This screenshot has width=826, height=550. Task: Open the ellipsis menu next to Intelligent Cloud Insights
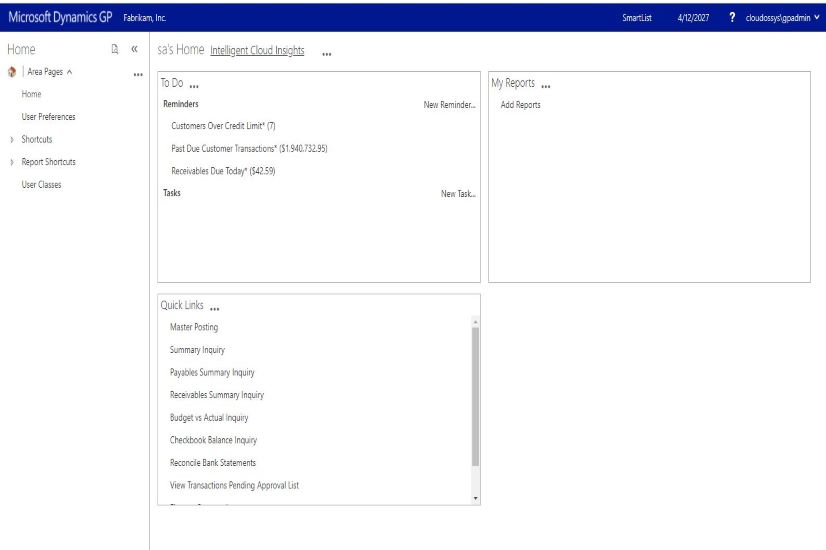tap(327, 54)
